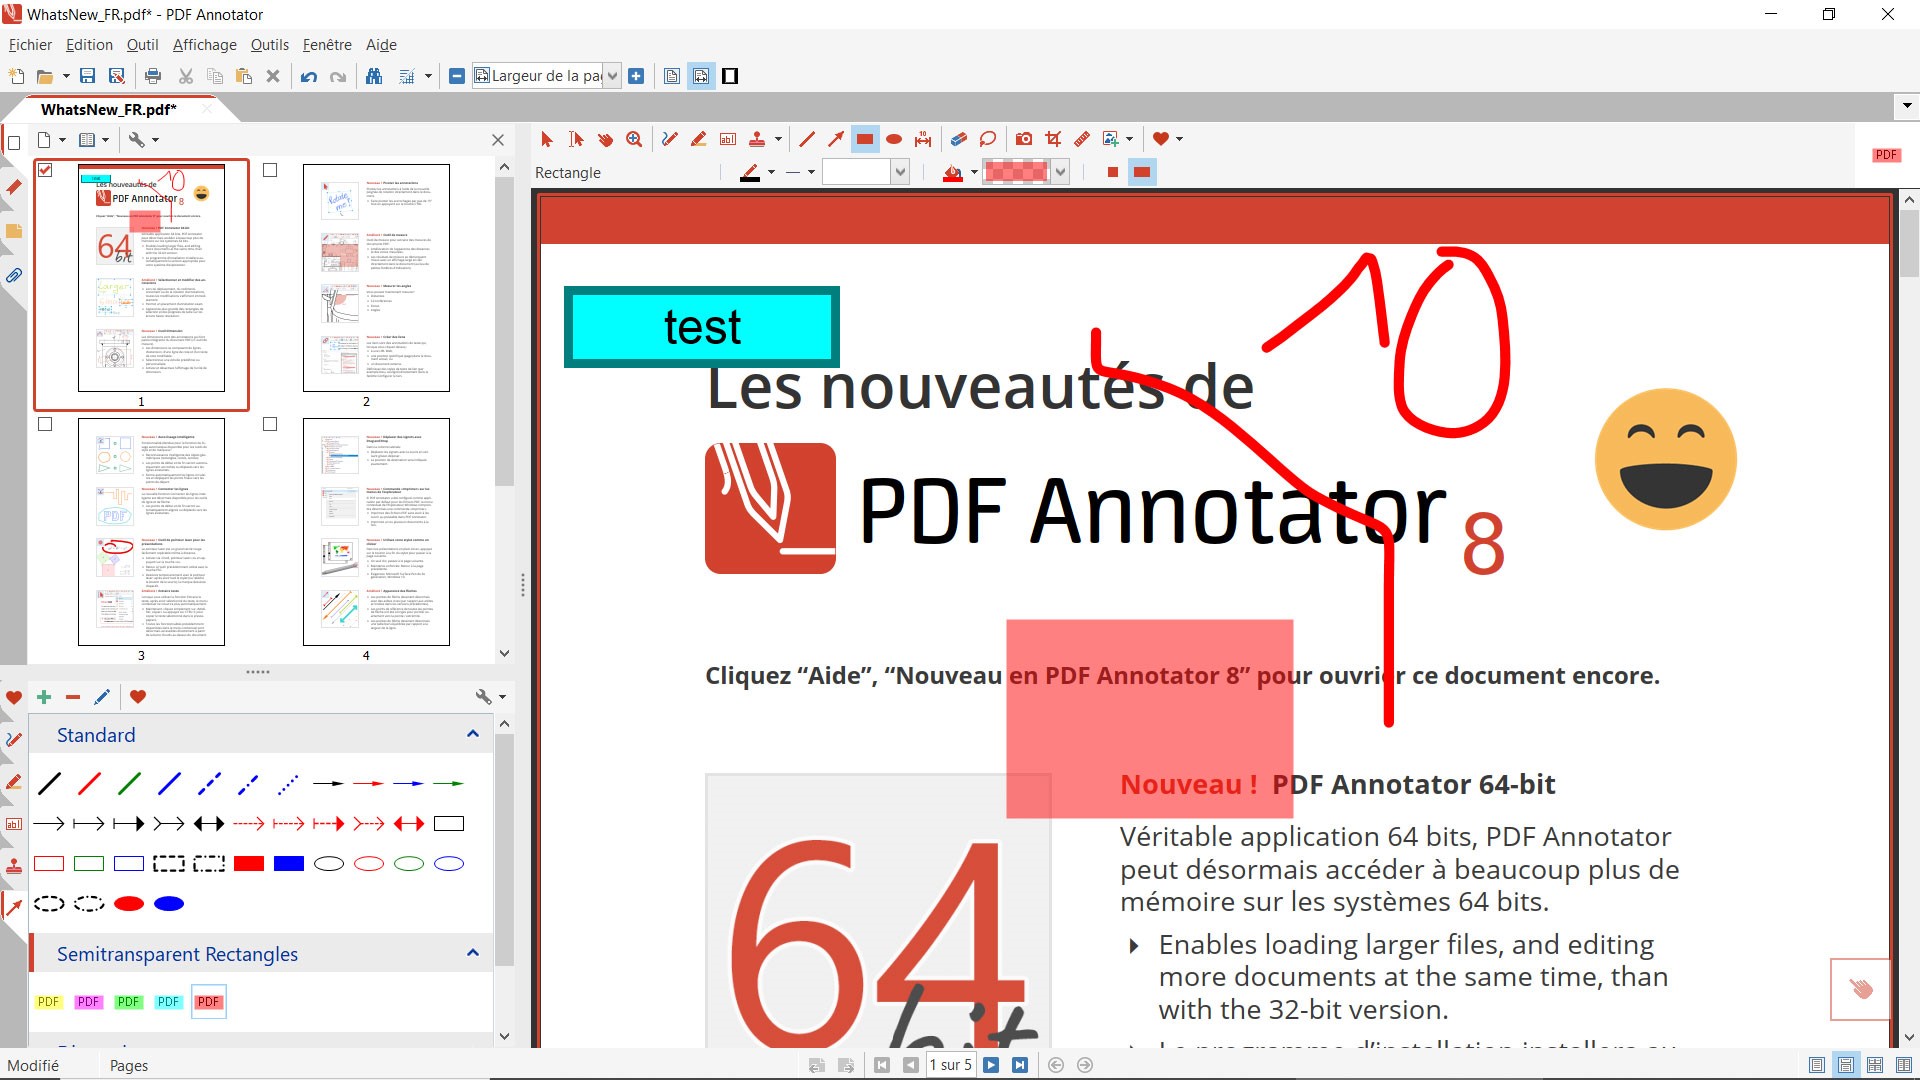Check the page 3 thumbnail checkbox
The height and width of the screenshot is (1080, 1920).
tap(45, 424)
